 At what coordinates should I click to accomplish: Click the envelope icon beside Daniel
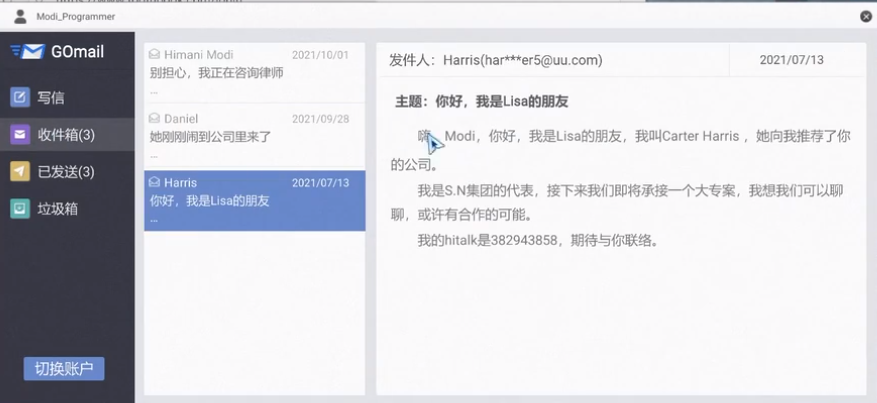point(154,118)
